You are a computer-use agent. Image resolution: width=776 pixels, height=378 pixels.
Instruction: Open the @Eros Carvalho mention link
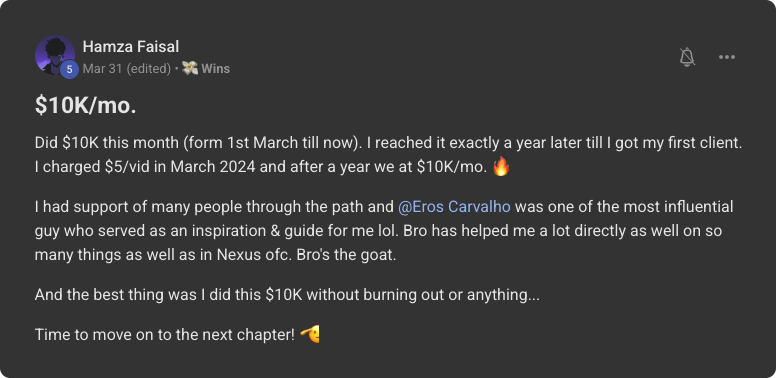coord(454,207)
